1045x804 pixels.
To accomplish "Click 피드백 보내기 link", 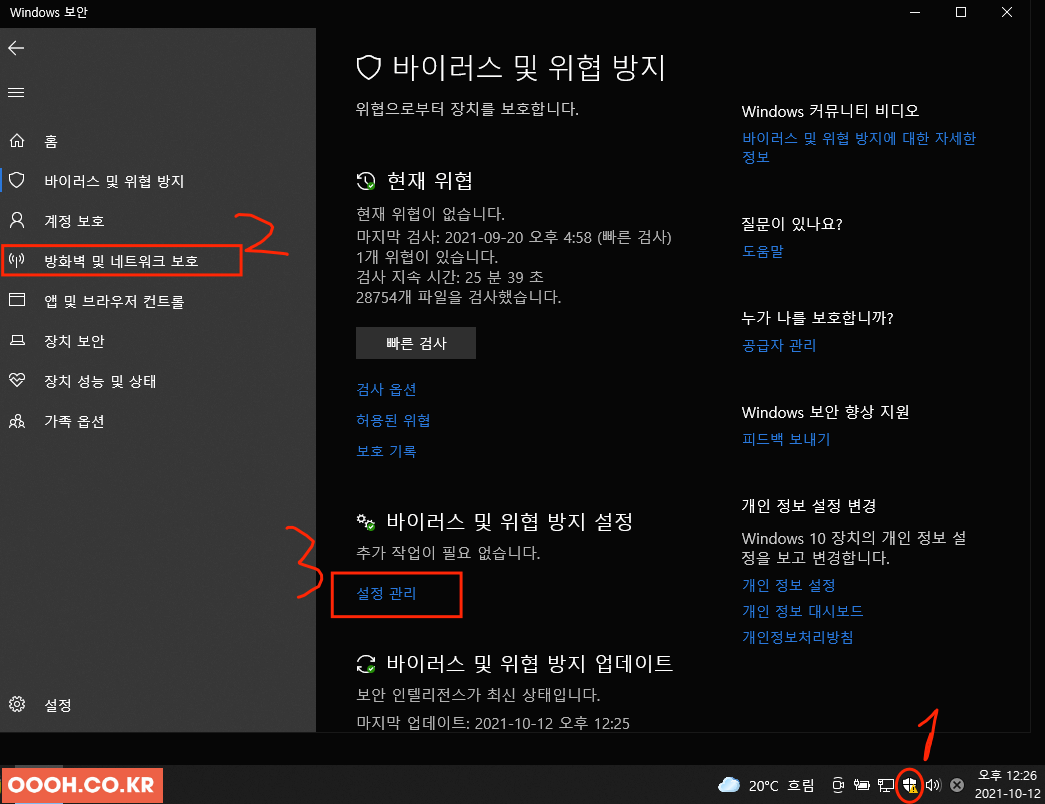I will [786, 439].
